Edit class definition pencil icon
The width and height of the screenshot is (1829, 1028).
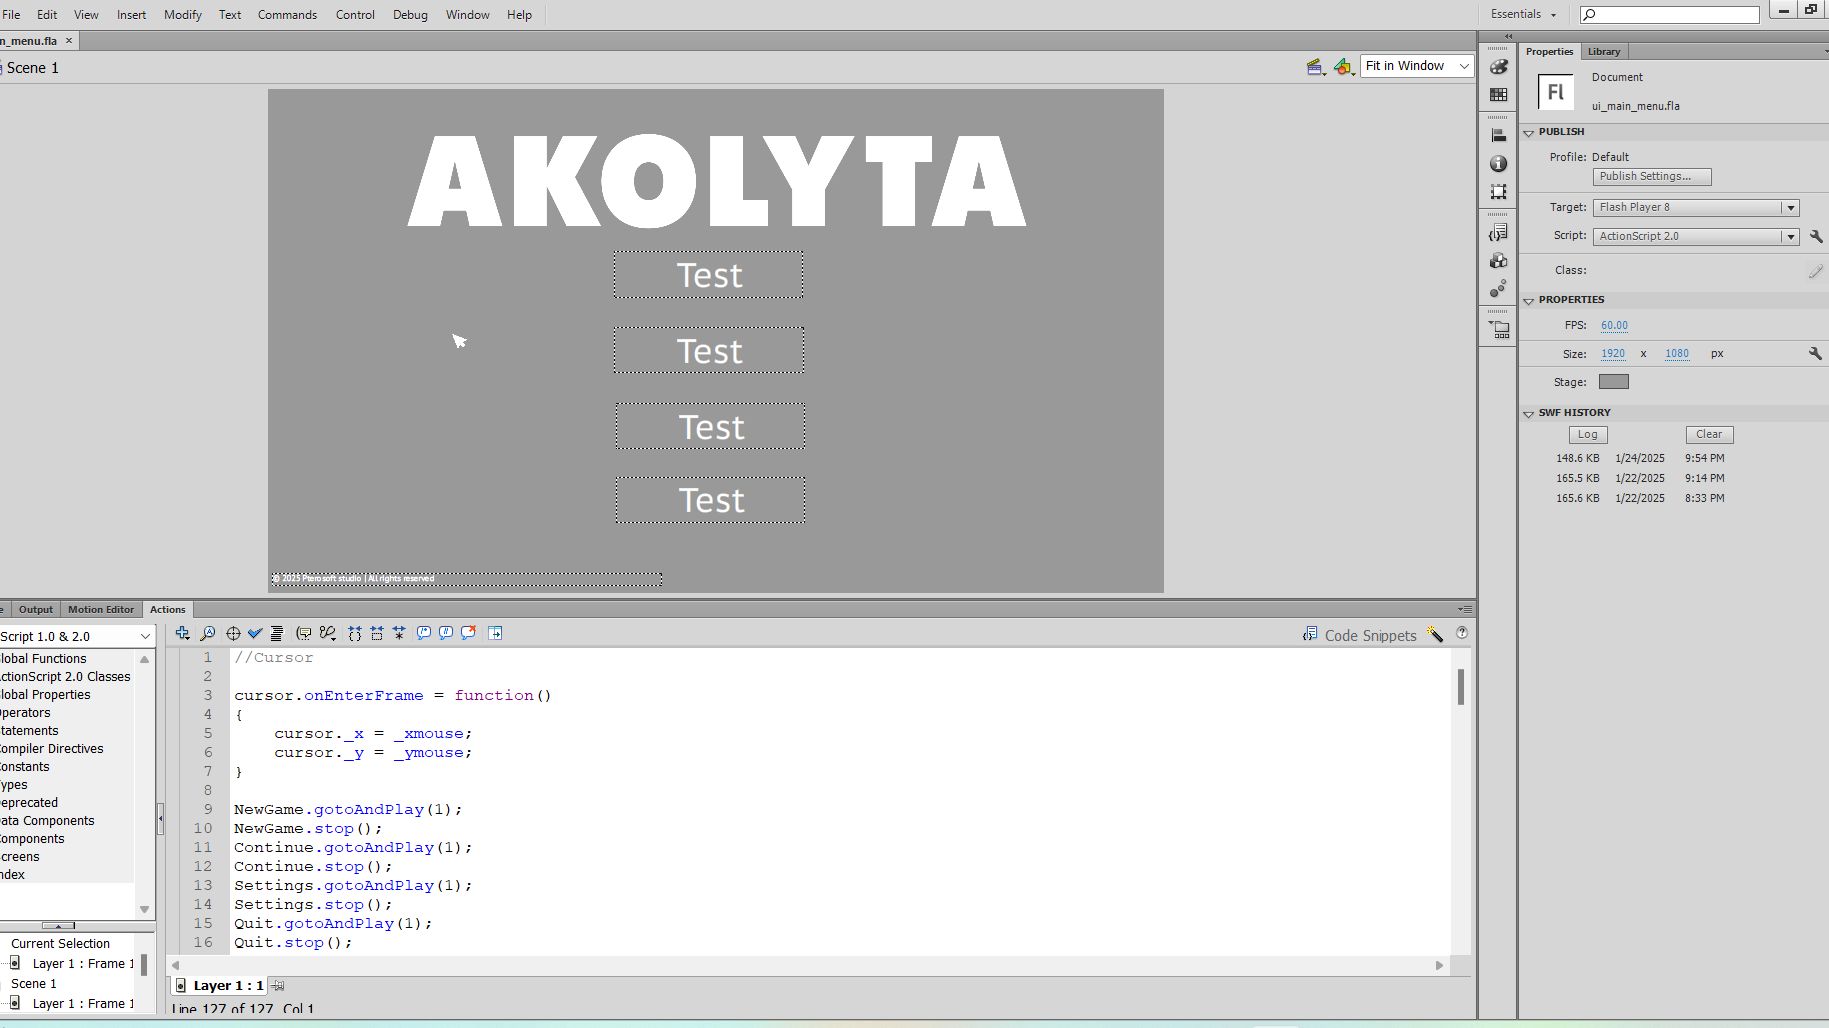click(x=1816, y=271)
